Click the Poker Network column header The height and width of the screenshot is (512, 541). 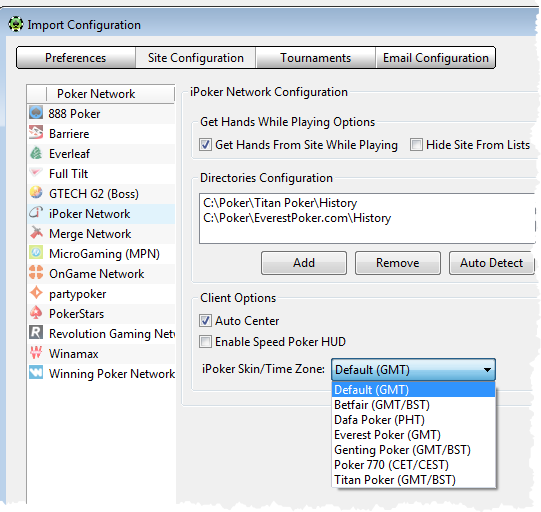pyautogui.click(x=110, y=93)
